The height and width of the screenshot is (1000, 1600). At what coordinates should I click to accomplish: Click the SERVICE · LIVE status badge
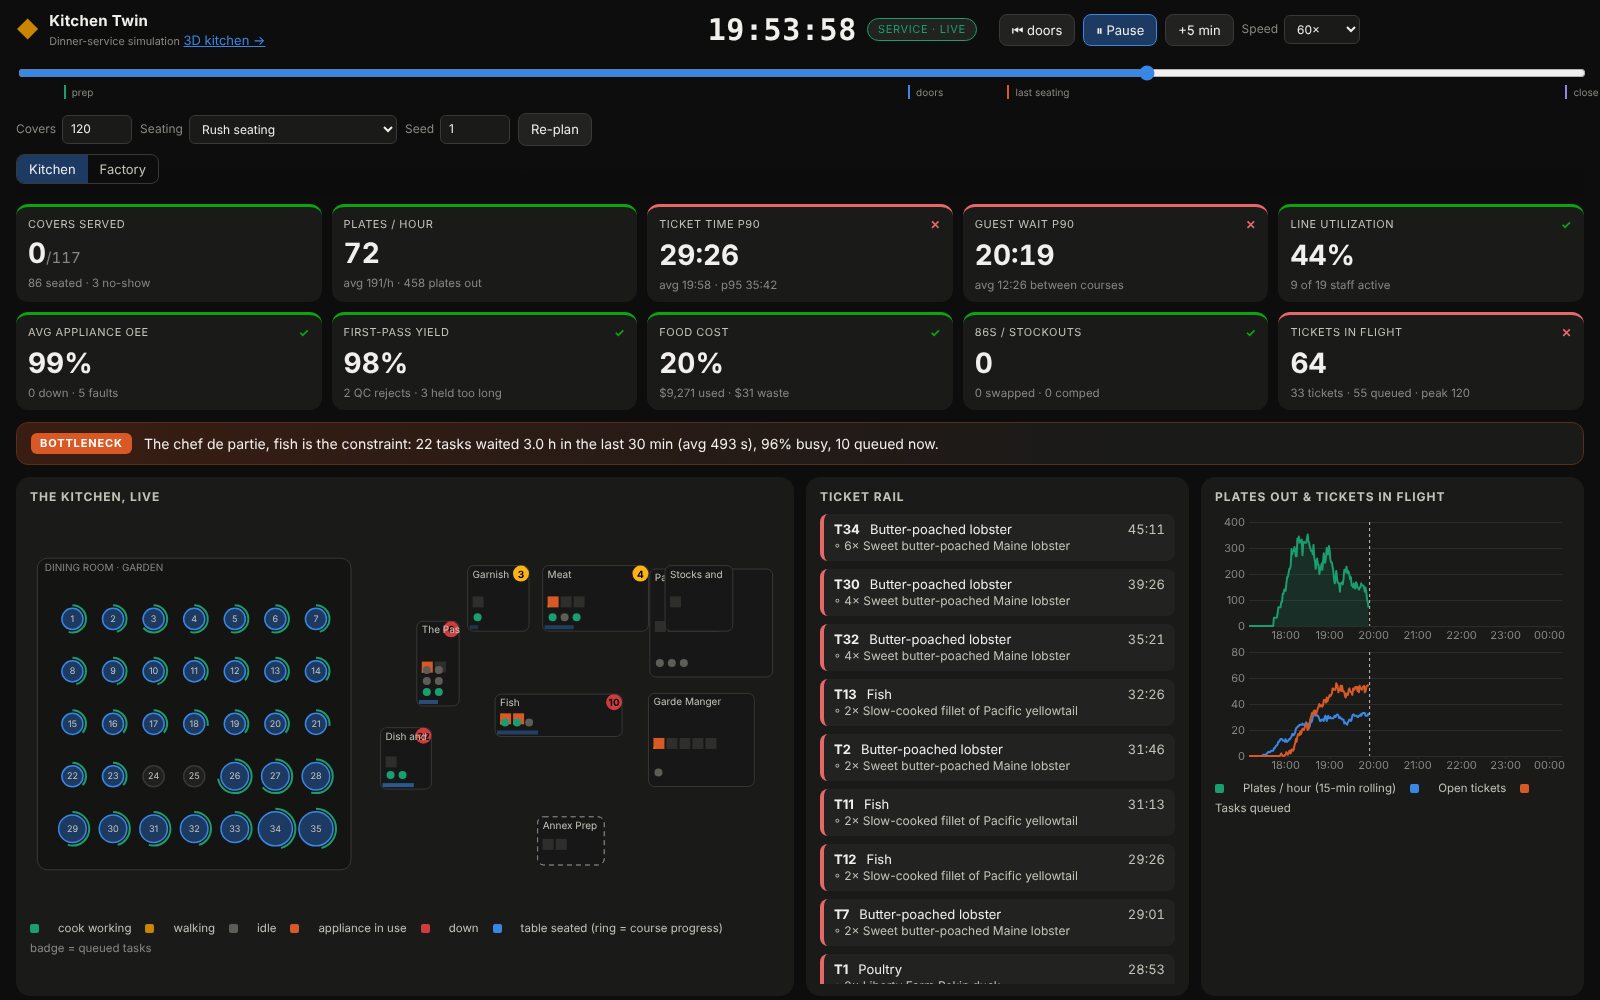pos(922,30)
